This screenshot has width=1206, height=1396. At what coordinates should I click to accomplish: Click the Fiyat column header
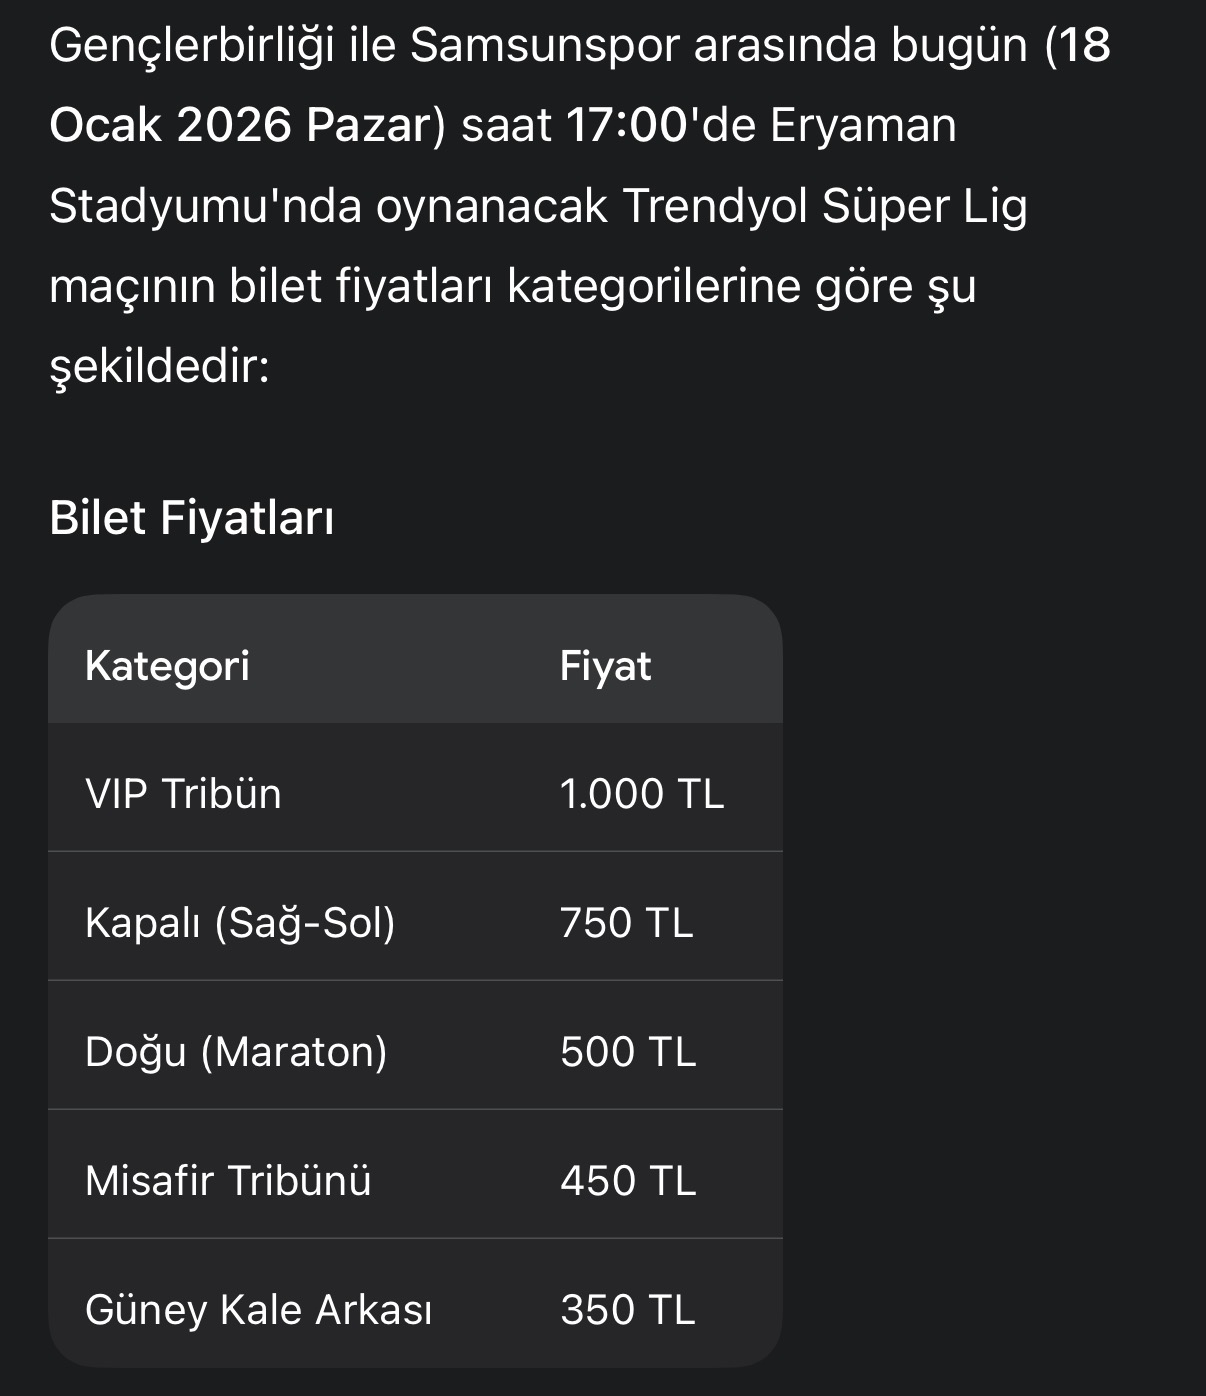point(605,666)
